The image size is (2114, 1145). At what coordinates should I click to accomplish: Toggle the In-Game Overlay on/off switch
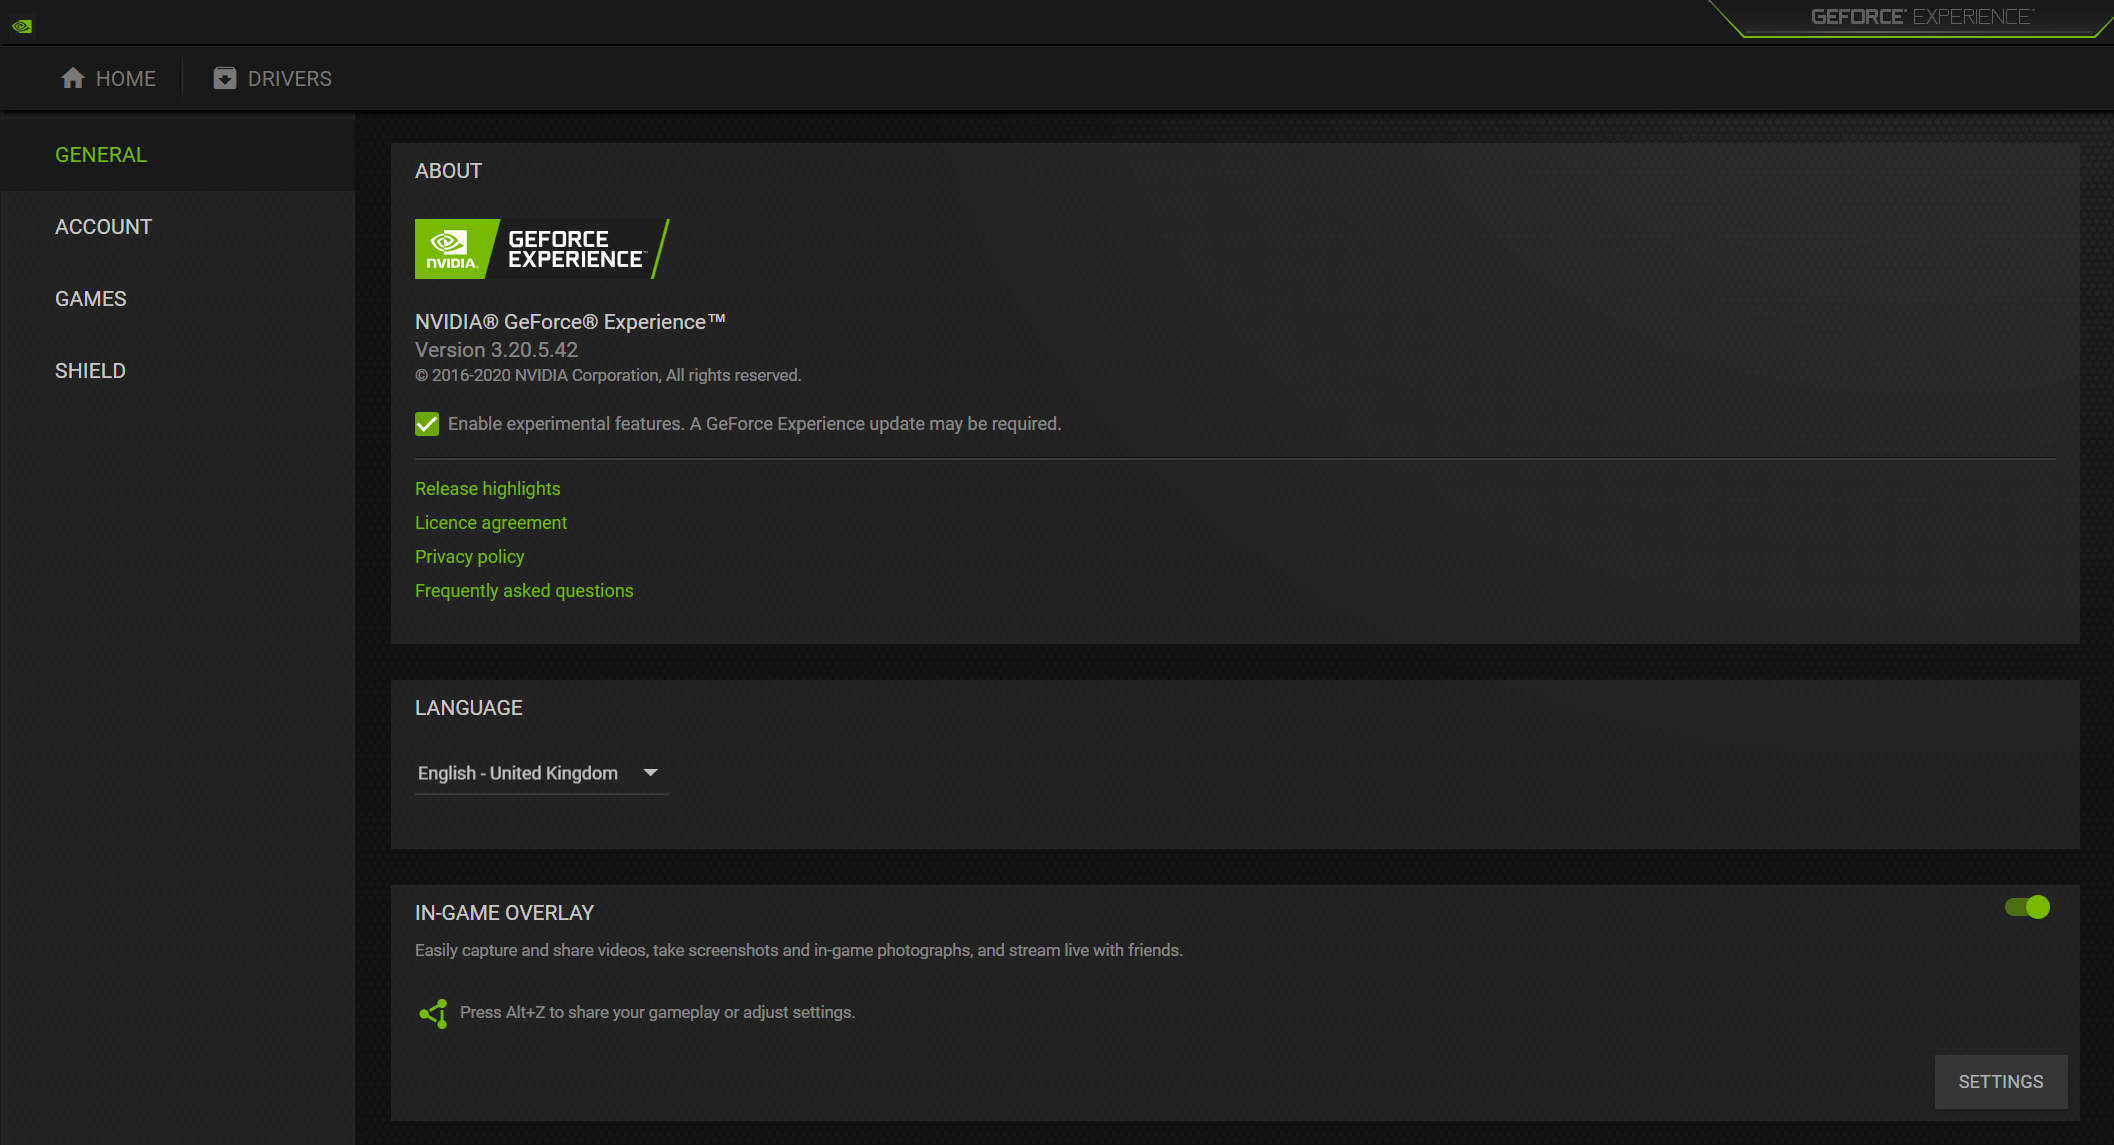pos(2031,907)
